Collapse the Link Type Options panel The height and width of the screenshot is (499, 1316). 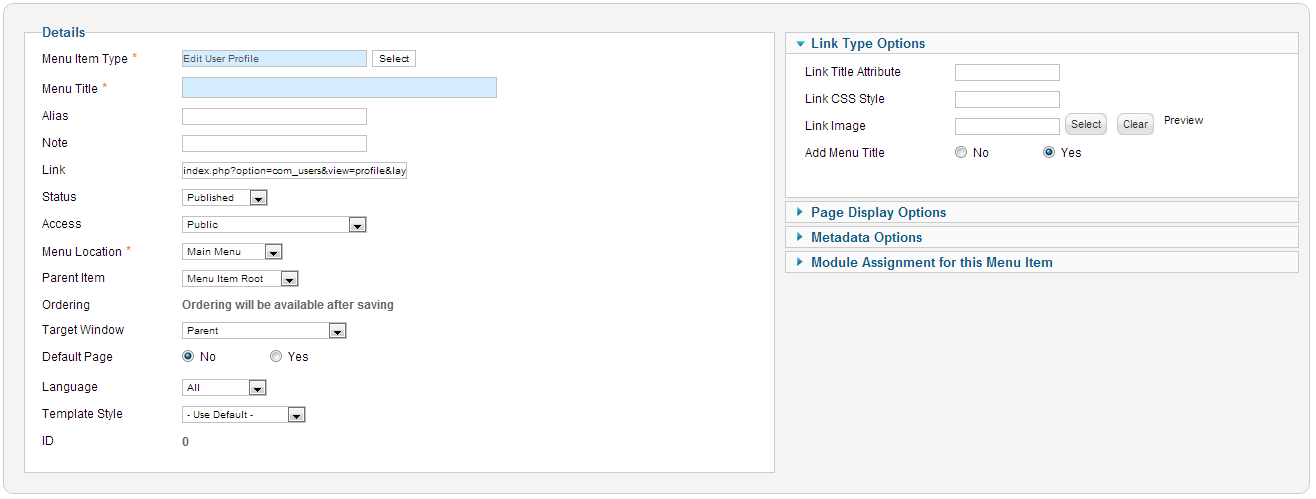pos(868,43)
